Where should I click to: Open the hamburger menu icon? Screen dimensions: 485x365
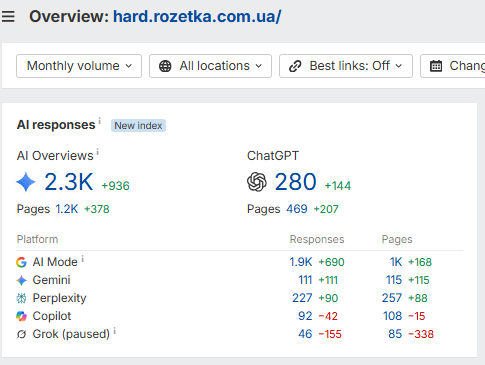[x=8, y=16]
